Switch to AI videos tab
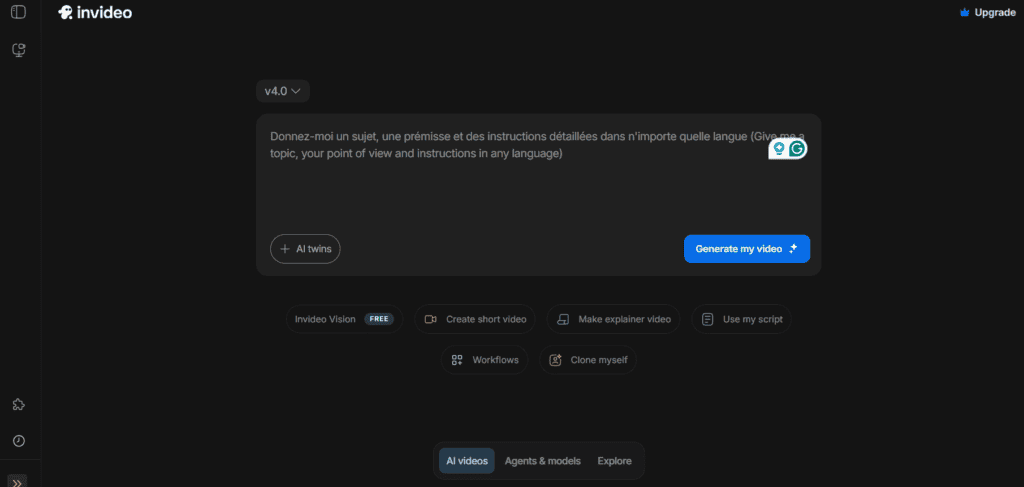Screen dimensions: 1024x487 [466, 461]
